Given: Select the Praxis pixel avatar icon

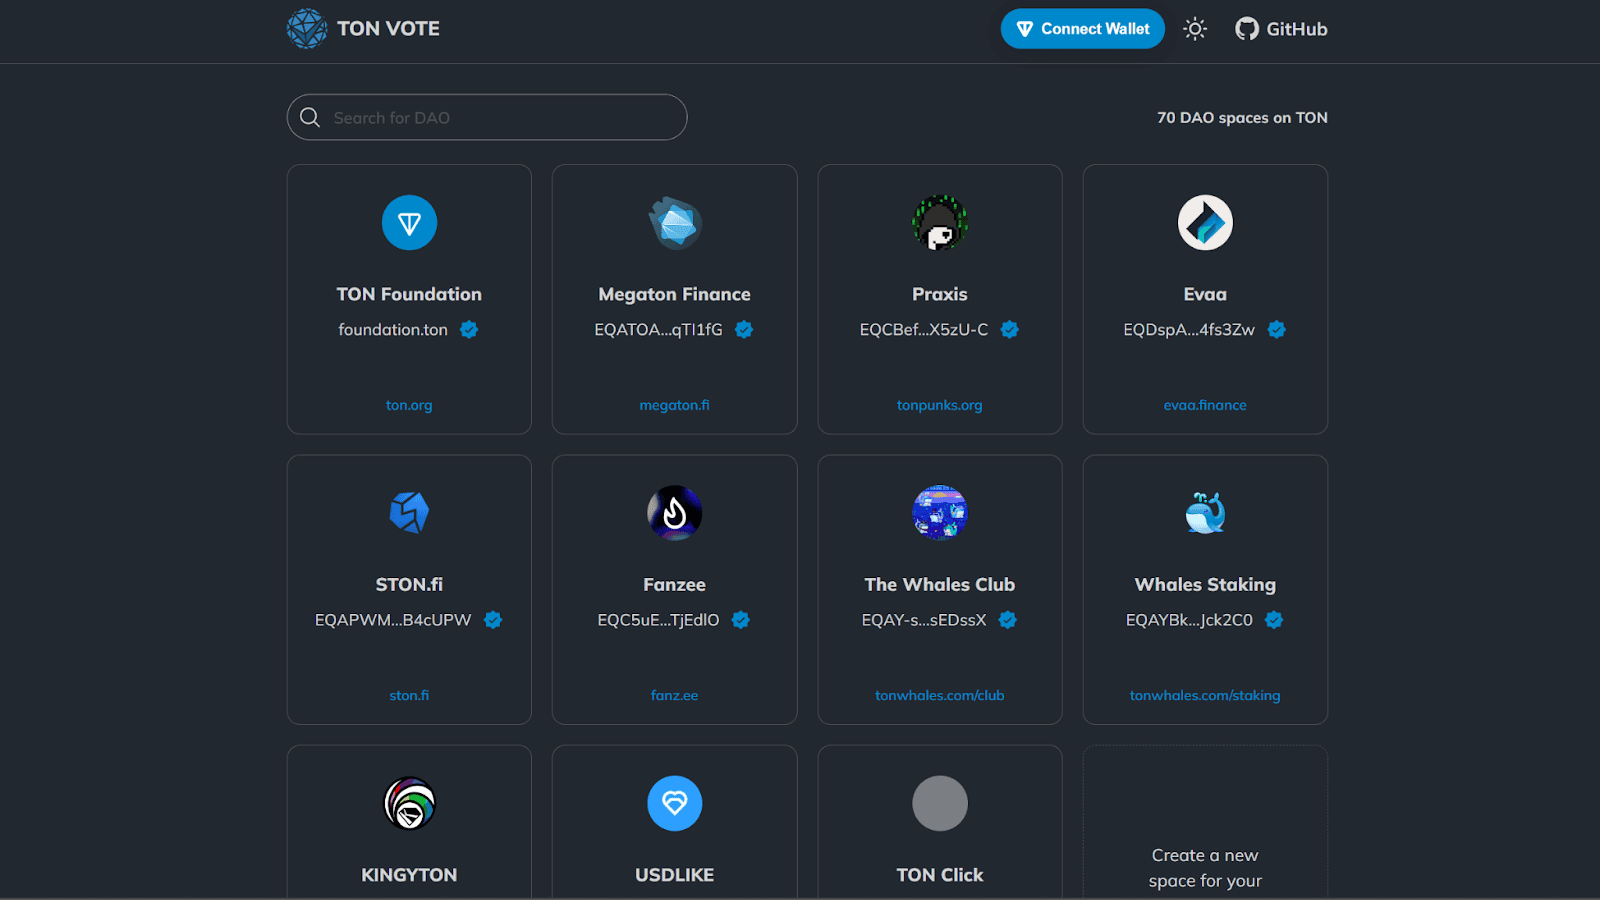Looking at the screenshot, I should [x=940, y=222].
